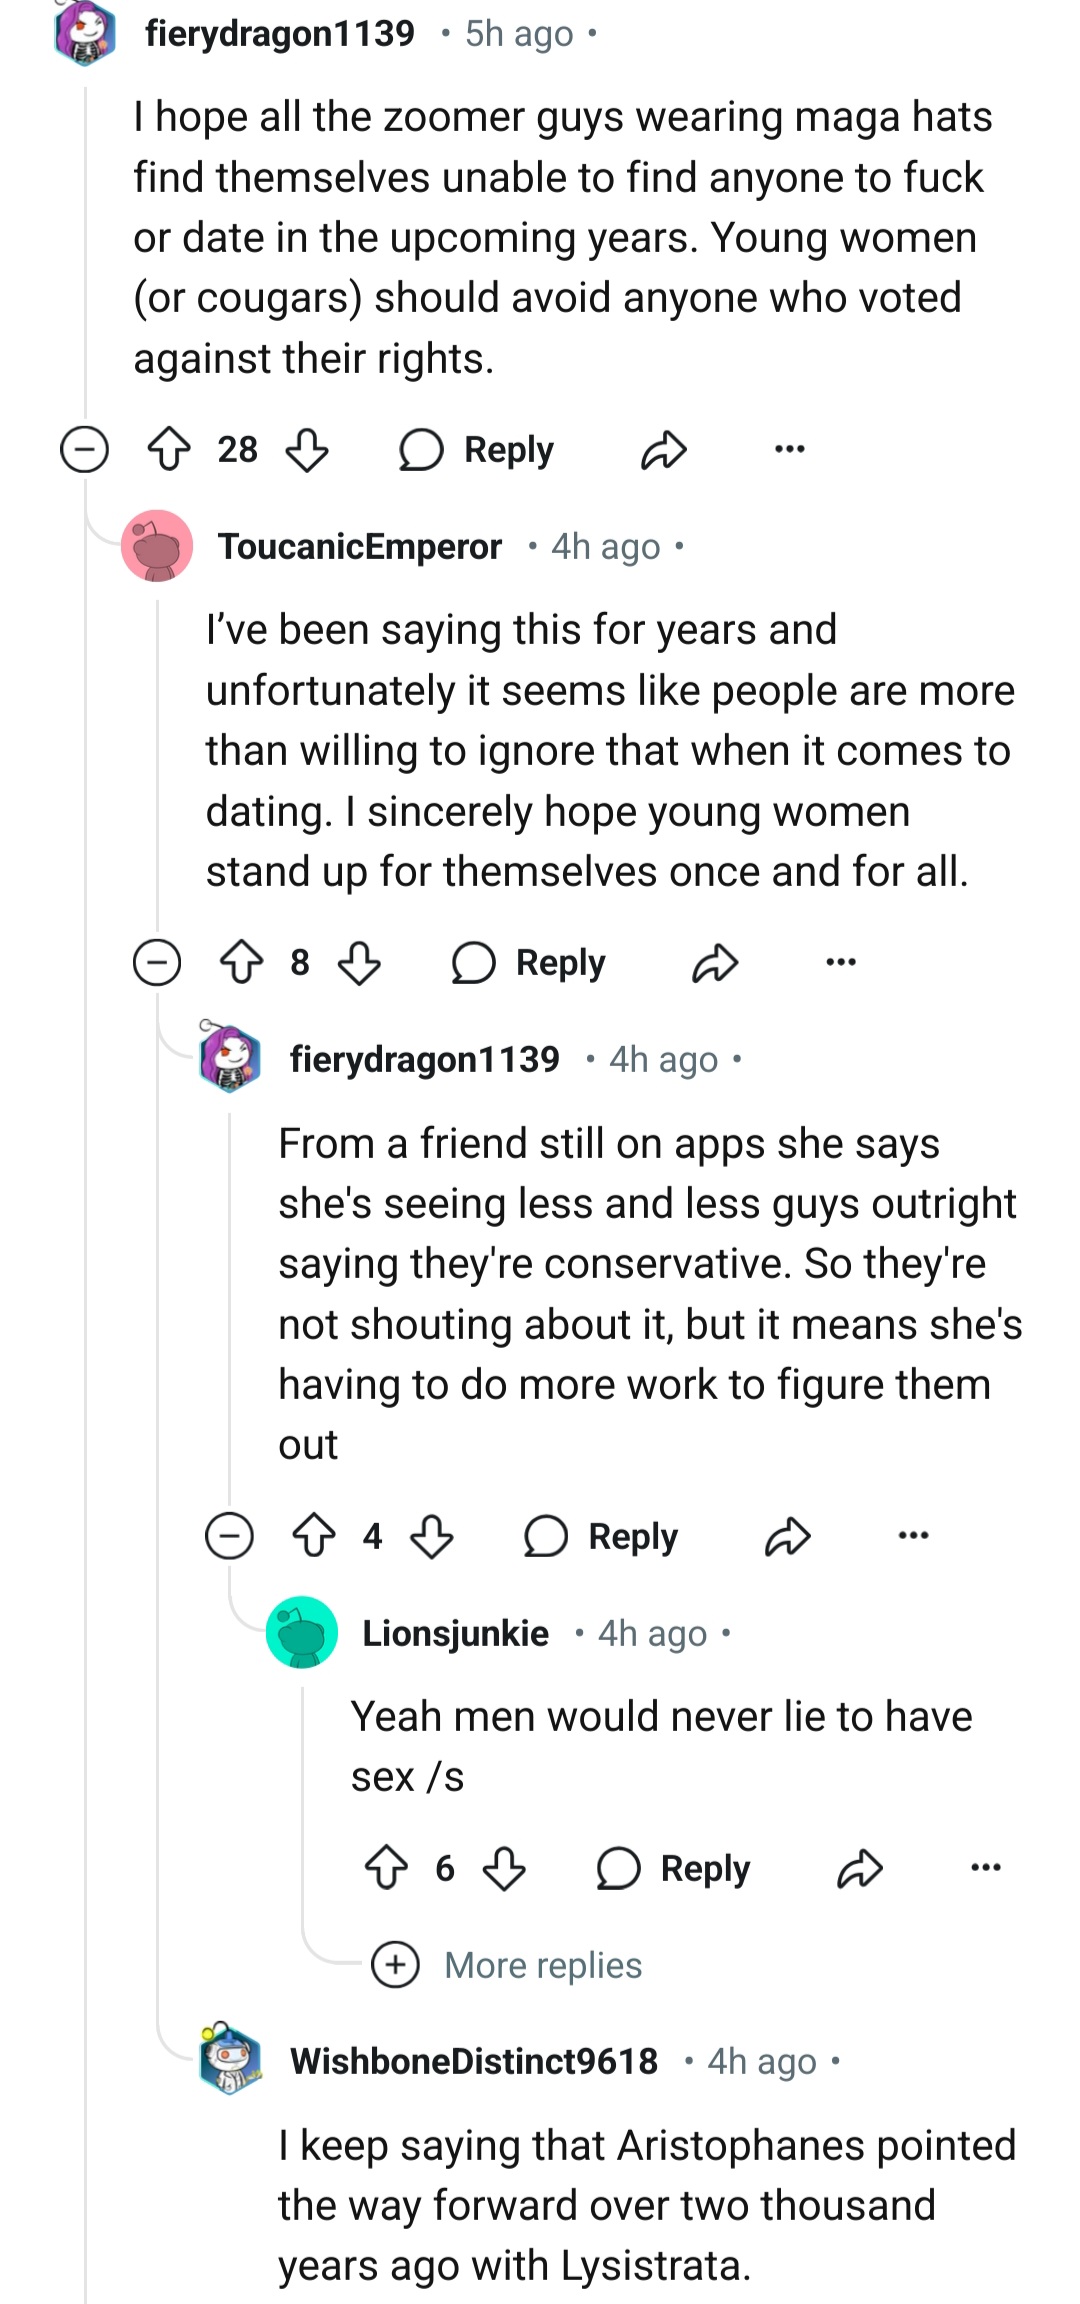Share ToucanicEmperor's comment

(716, 963)
